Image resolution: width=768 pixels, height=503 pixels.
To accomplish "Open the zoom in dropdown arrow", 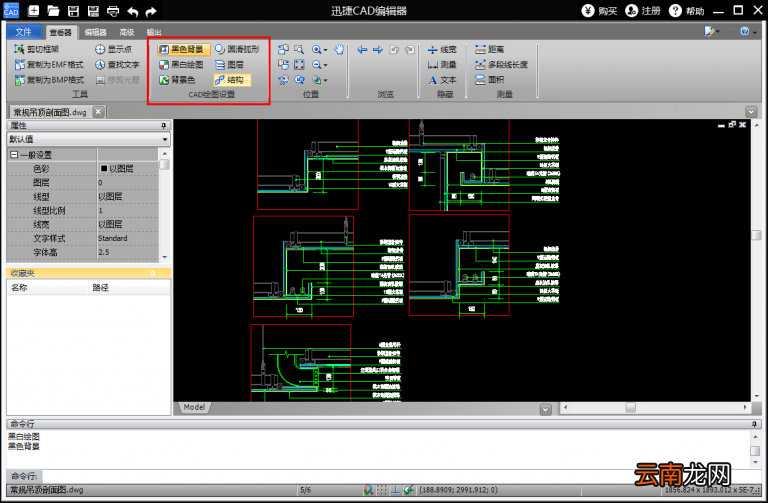I will coord(325,49).
